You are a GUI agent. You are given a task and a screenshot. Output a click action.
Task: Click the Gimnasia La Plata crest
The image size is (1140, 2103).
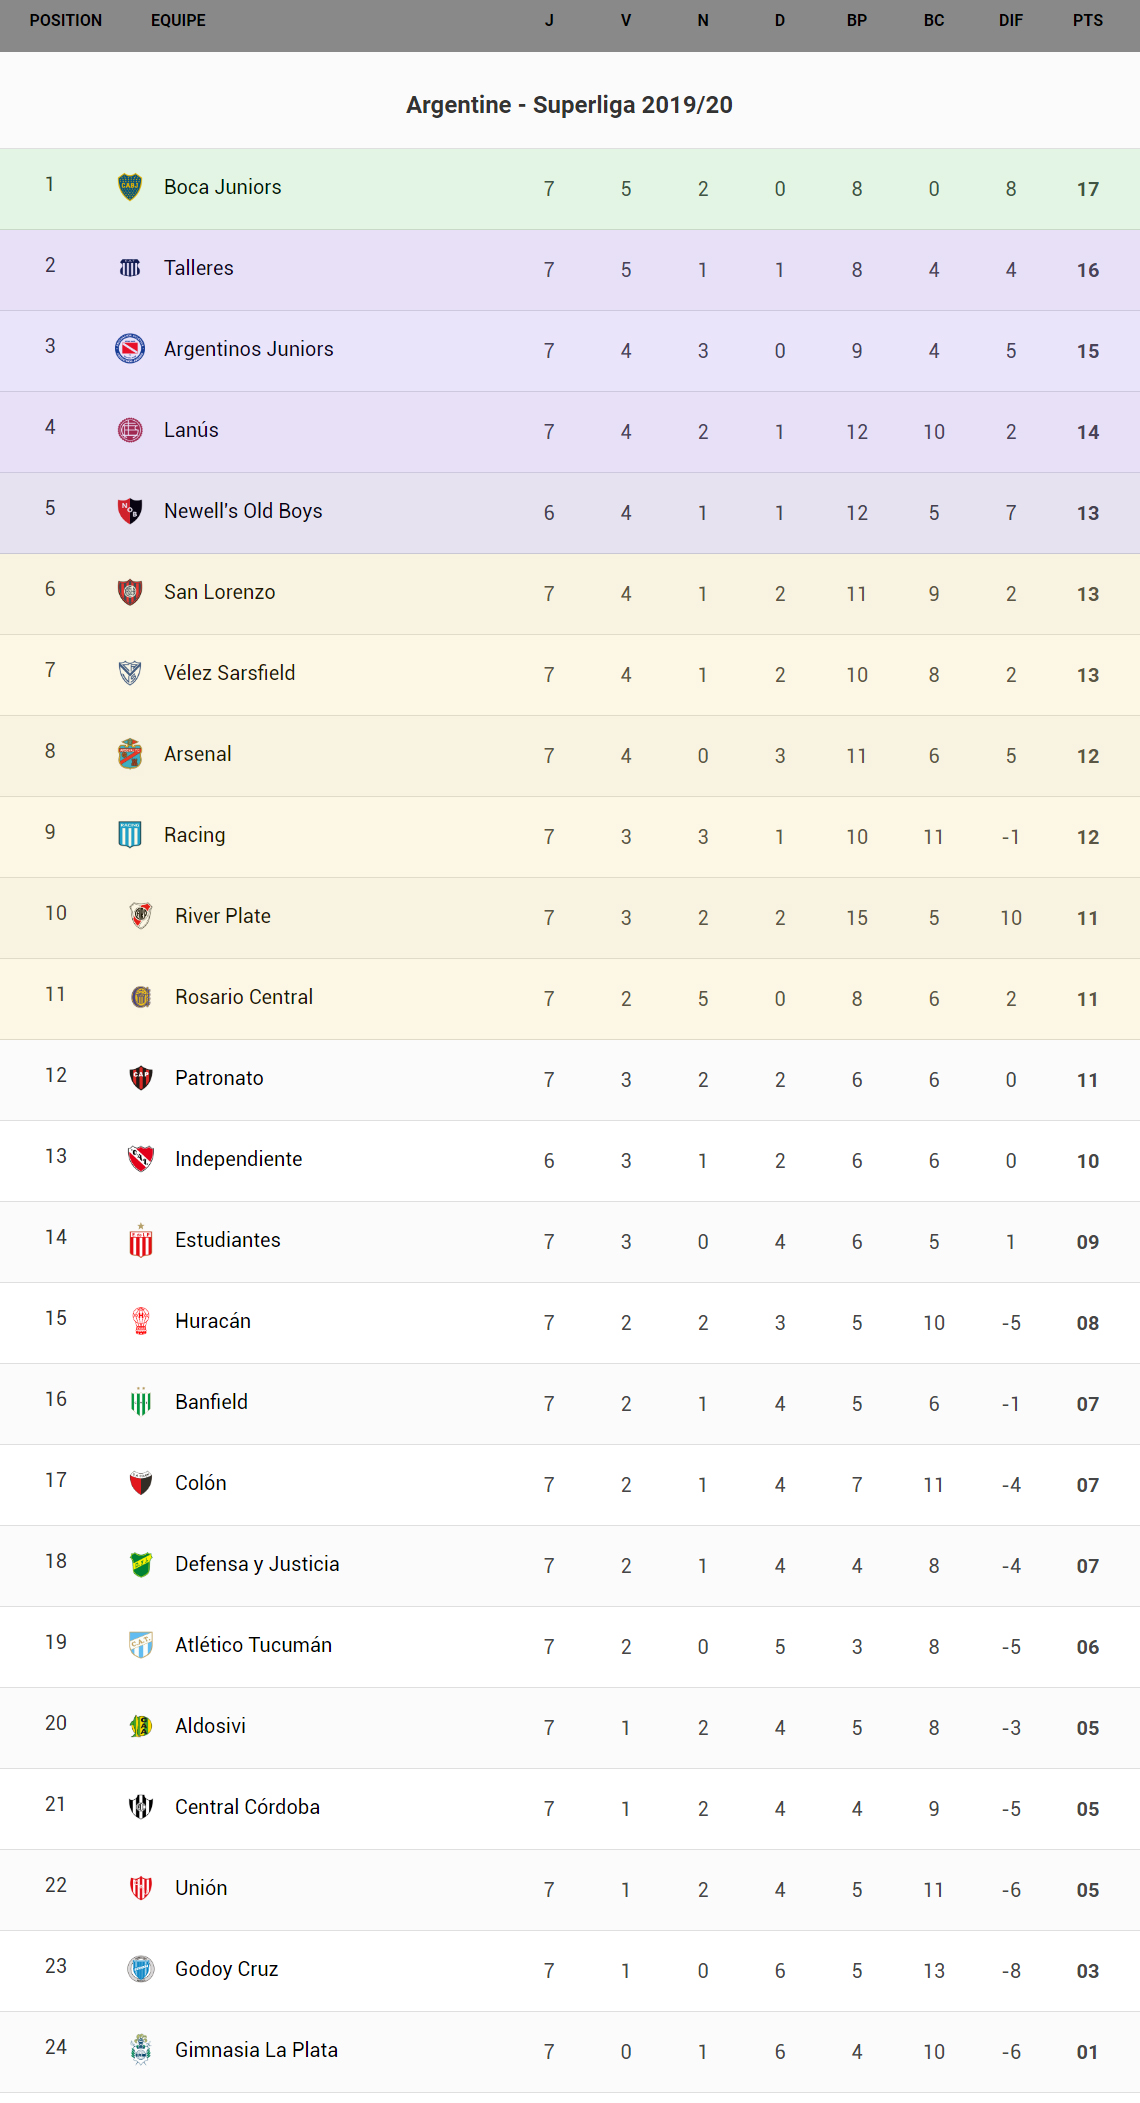point(141,2050)
